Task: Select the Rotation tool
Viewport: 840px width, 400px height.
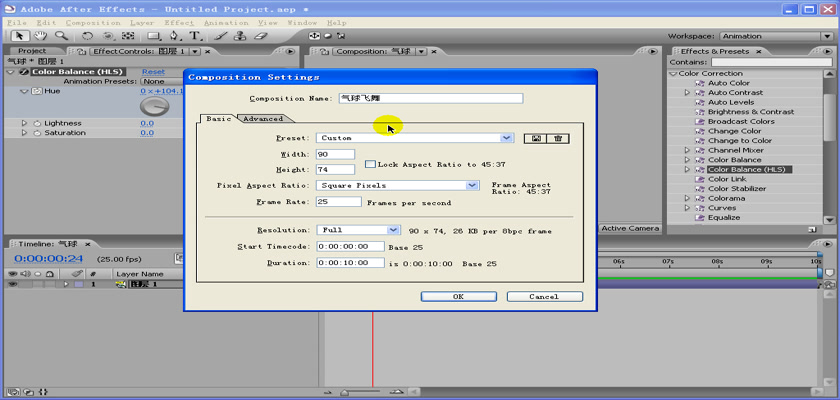Action: [x=88, y=35]
